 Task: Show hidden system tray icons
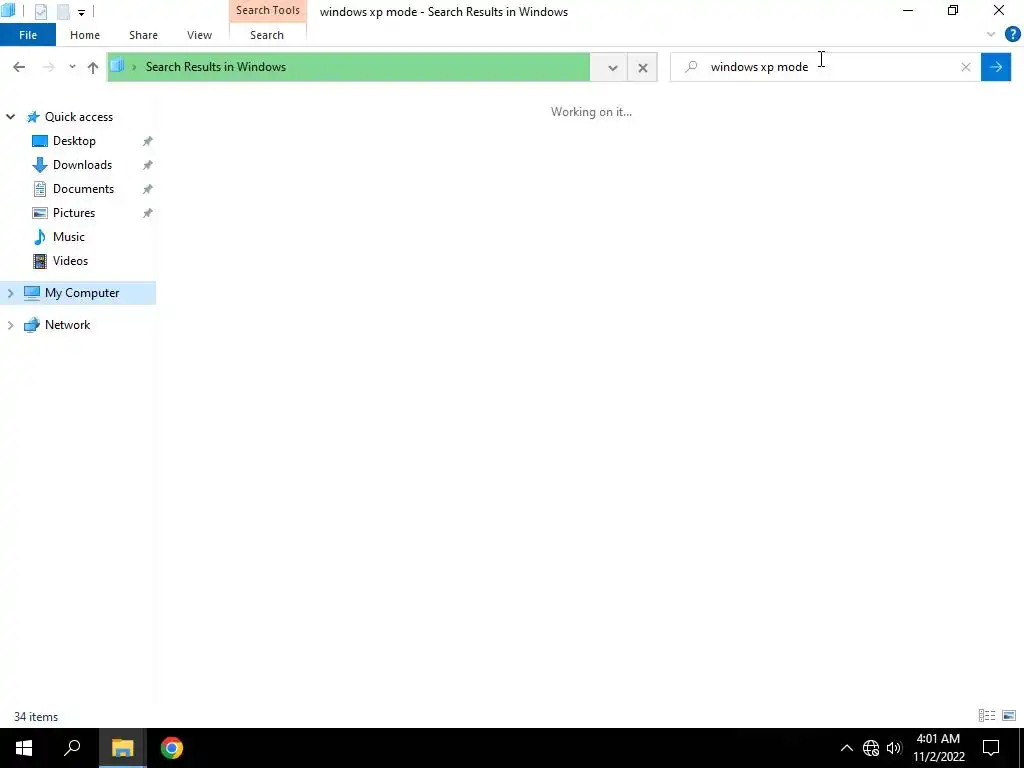click(846, 748)
